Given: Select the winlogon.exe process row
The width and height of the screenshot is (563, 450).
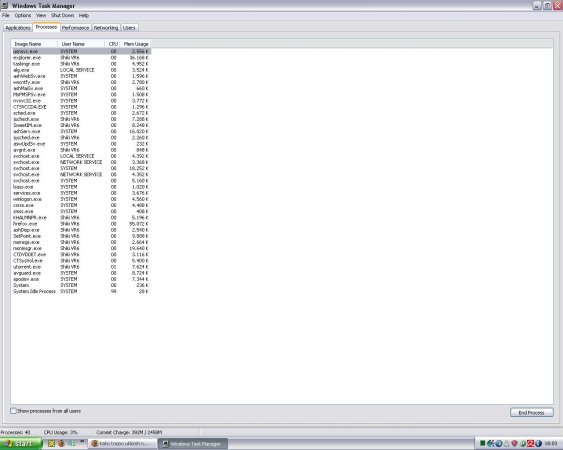Looking at the screenshot, I should [x=81, y=199].
